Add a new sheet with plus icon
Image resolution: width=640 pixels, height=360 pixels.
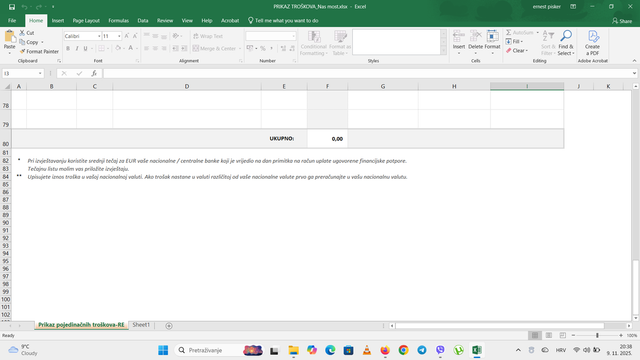tap(169, 326)
